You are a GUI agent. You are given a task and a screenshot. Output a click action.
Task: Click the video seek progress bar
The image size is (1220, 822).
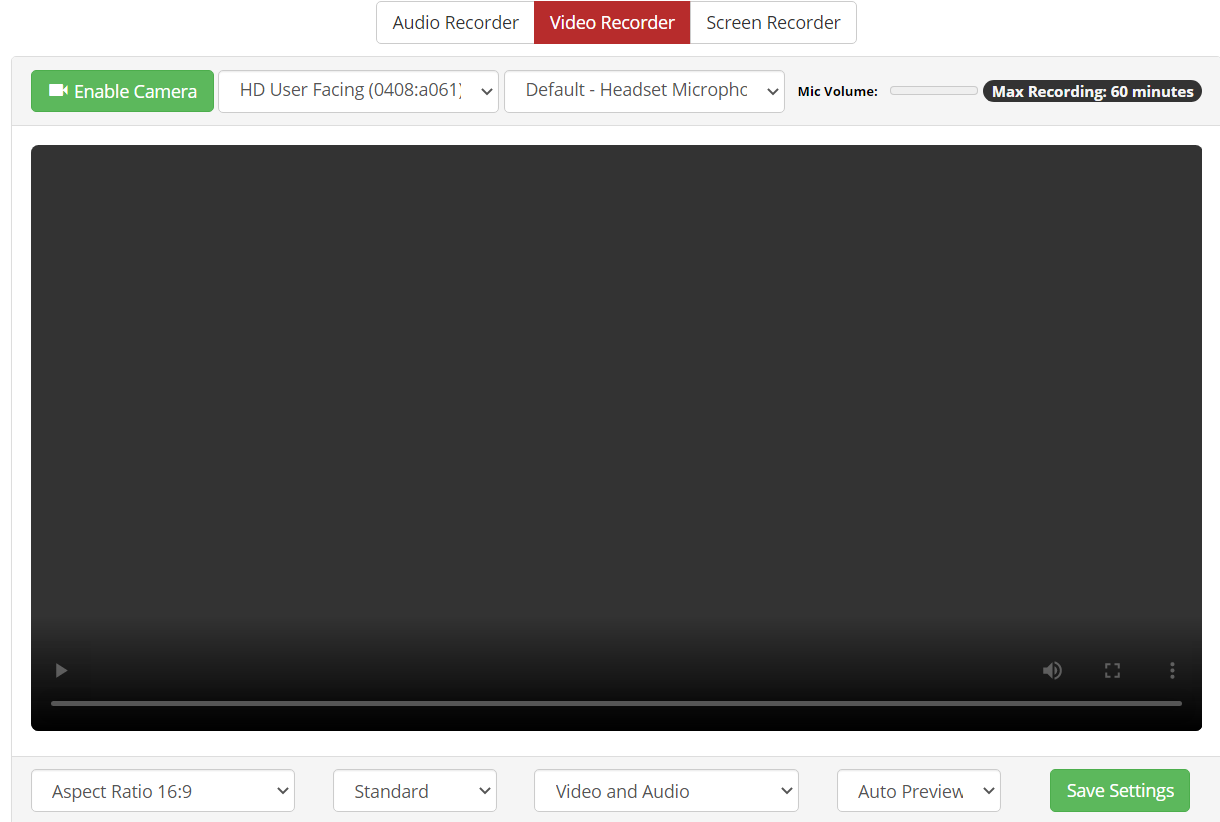[616, 704]
